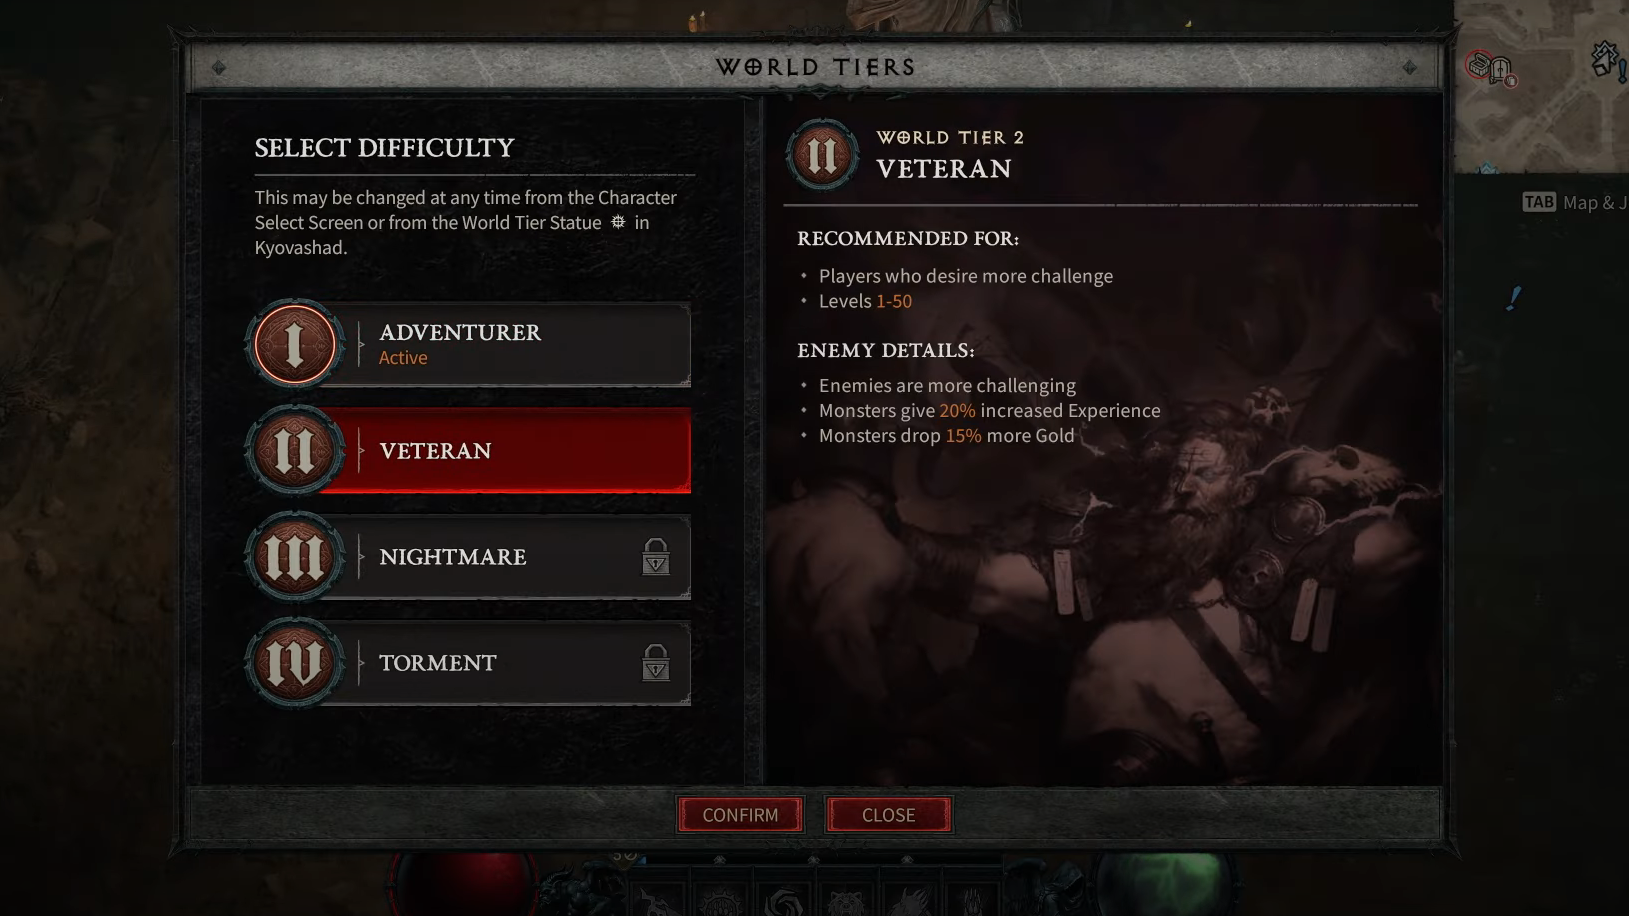The image size is (1629, 916).
Task: Click the stash chest icon on the minimap
Action: pos(1479,66)
